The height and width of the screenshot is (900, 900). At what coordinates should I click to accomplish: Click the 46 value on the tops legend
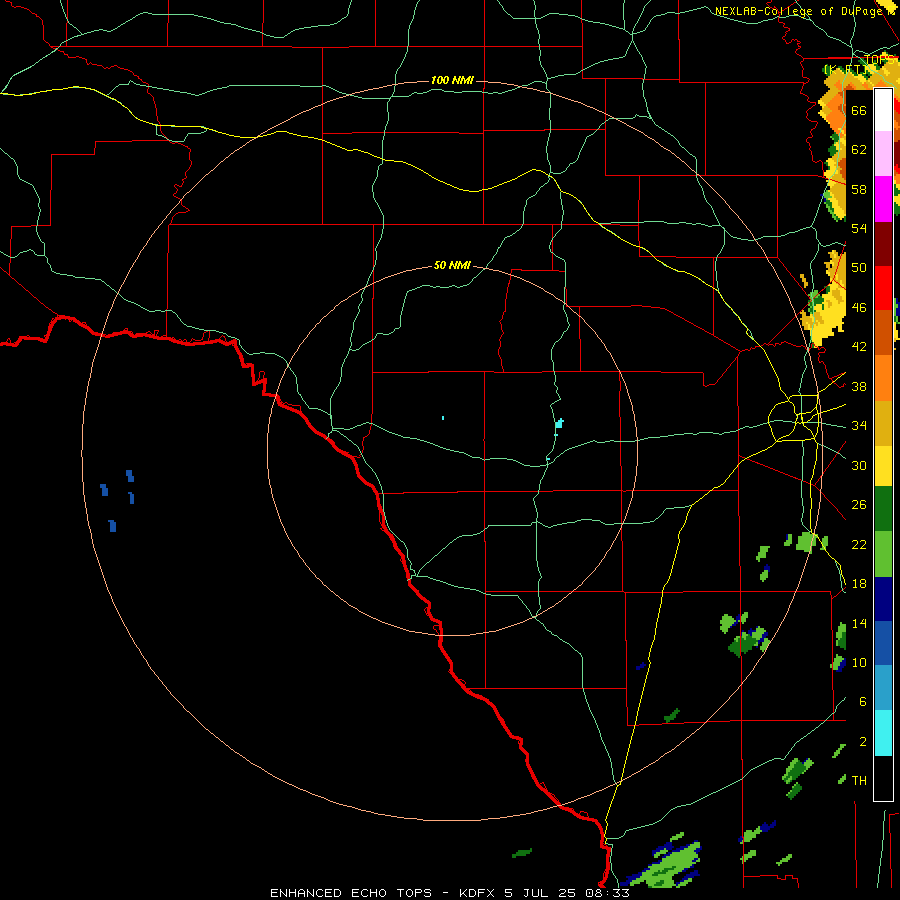[x=859, y=308]
